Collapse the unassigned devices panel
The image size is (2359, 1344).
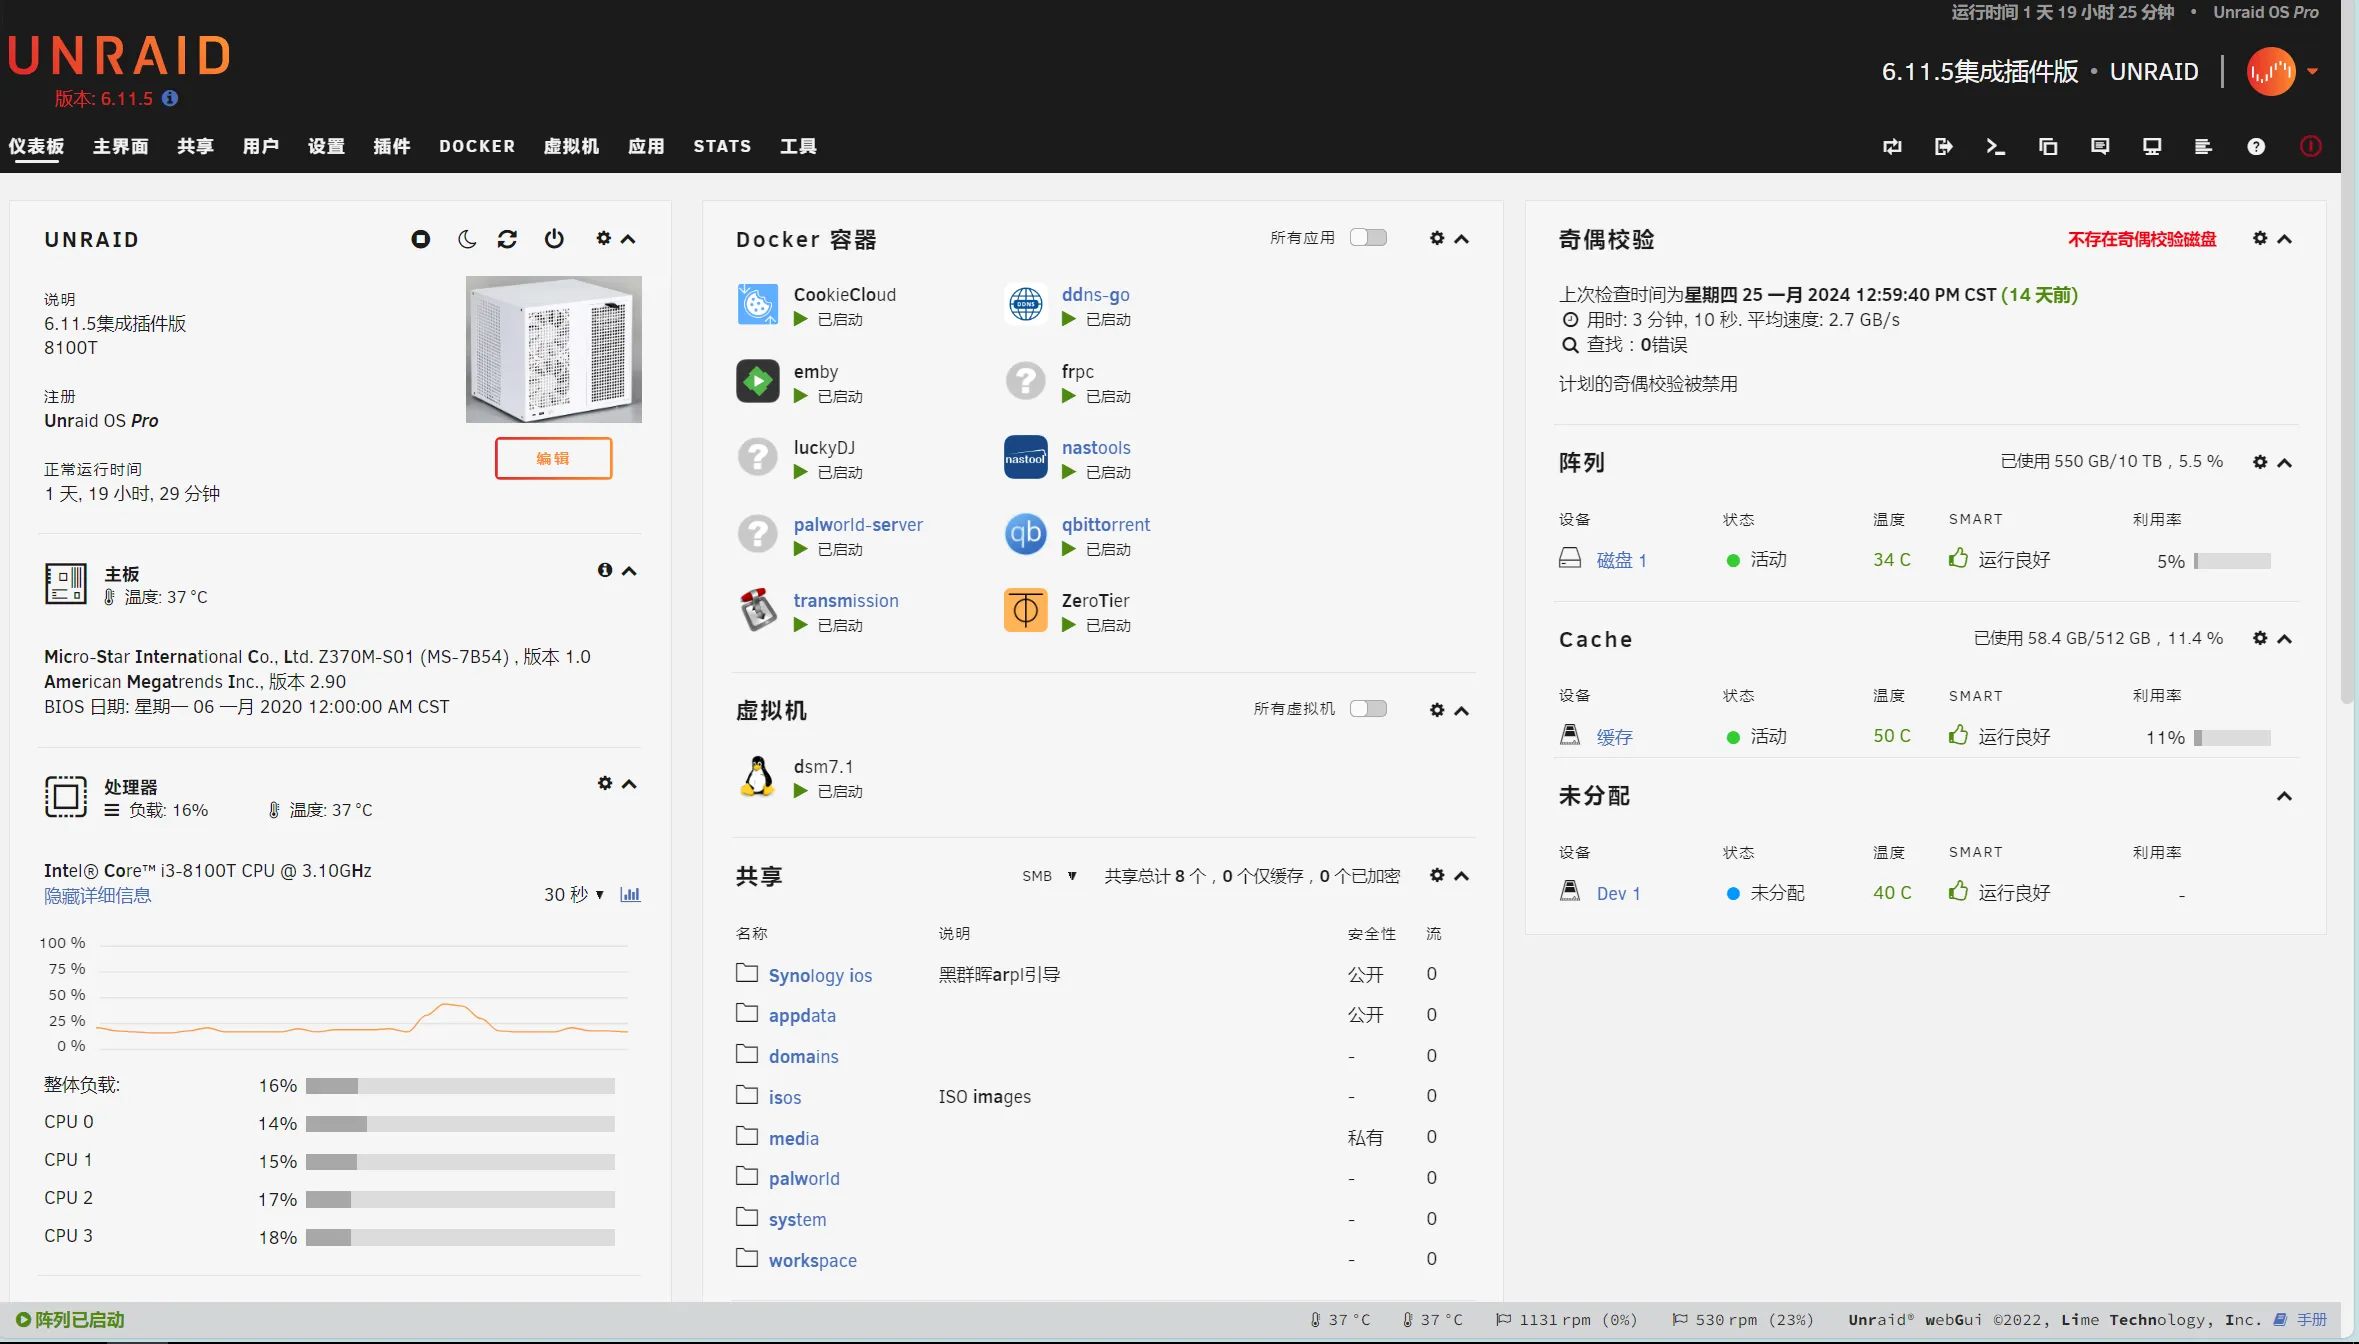(x=2284, y=797)
